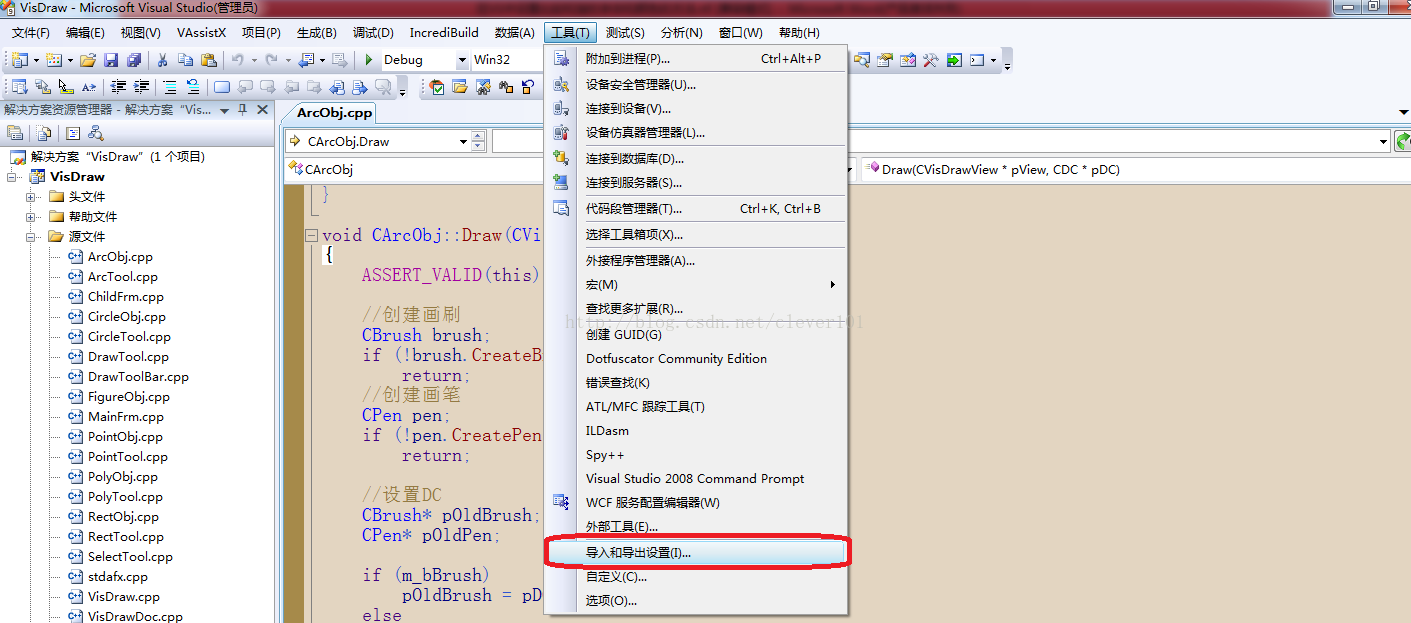Pin the Solution Explorer panel with auto-hide
The width and height of the screenshot is (1411, 623).
pyautogui.click(x=243, y=110)
